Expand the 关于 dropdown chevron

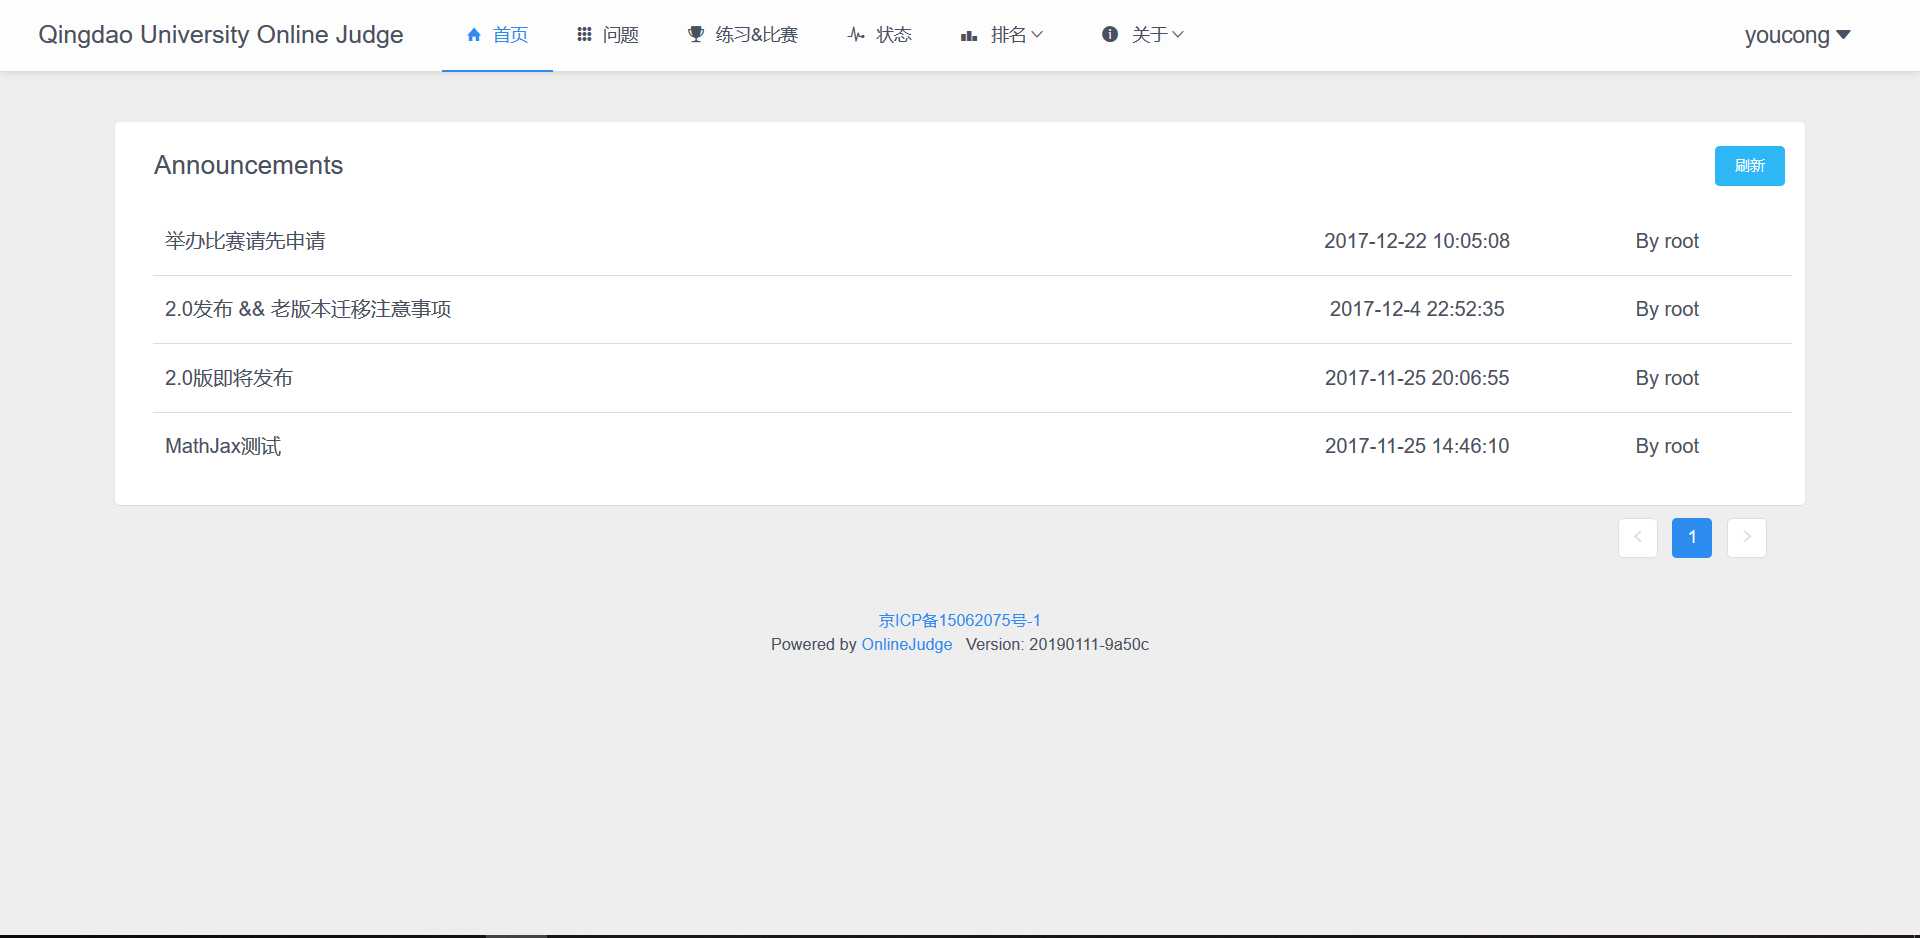coord(1178,35)
